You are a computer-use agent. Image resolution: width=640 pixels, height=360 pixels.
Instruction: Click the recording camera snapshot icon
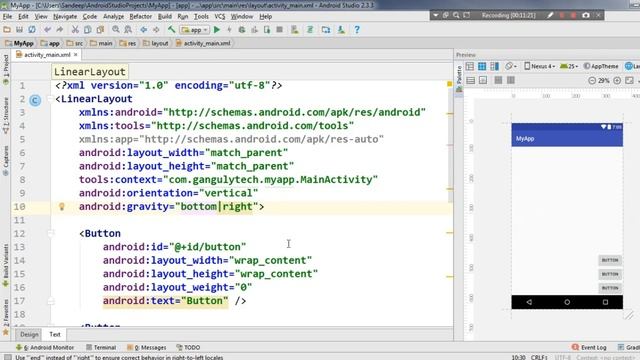coord(586,15)
